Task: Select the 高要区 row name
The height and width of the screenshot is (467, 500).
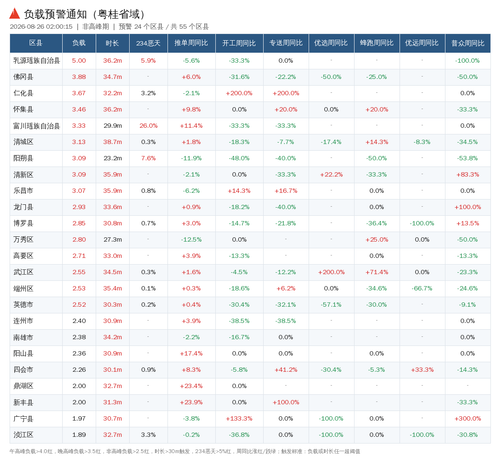Action: tap(23, 256)
